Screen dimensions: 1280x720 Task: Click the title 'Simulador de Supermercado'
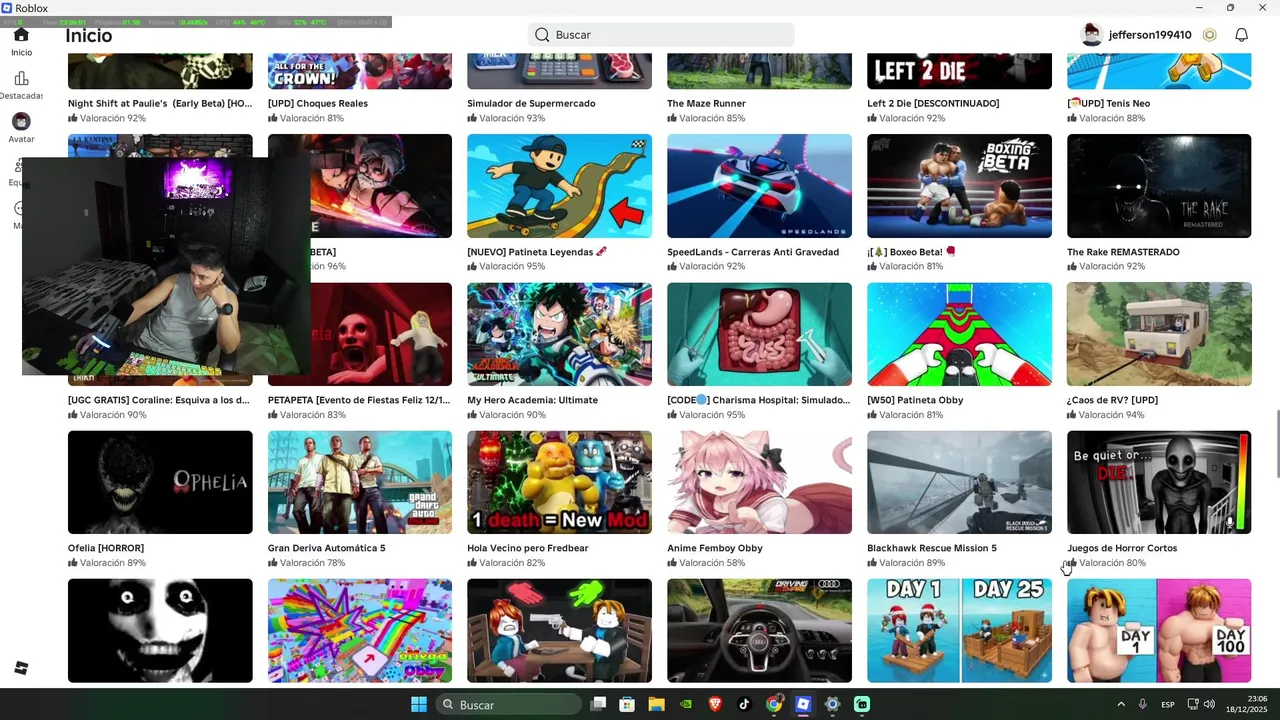[531, 103]
